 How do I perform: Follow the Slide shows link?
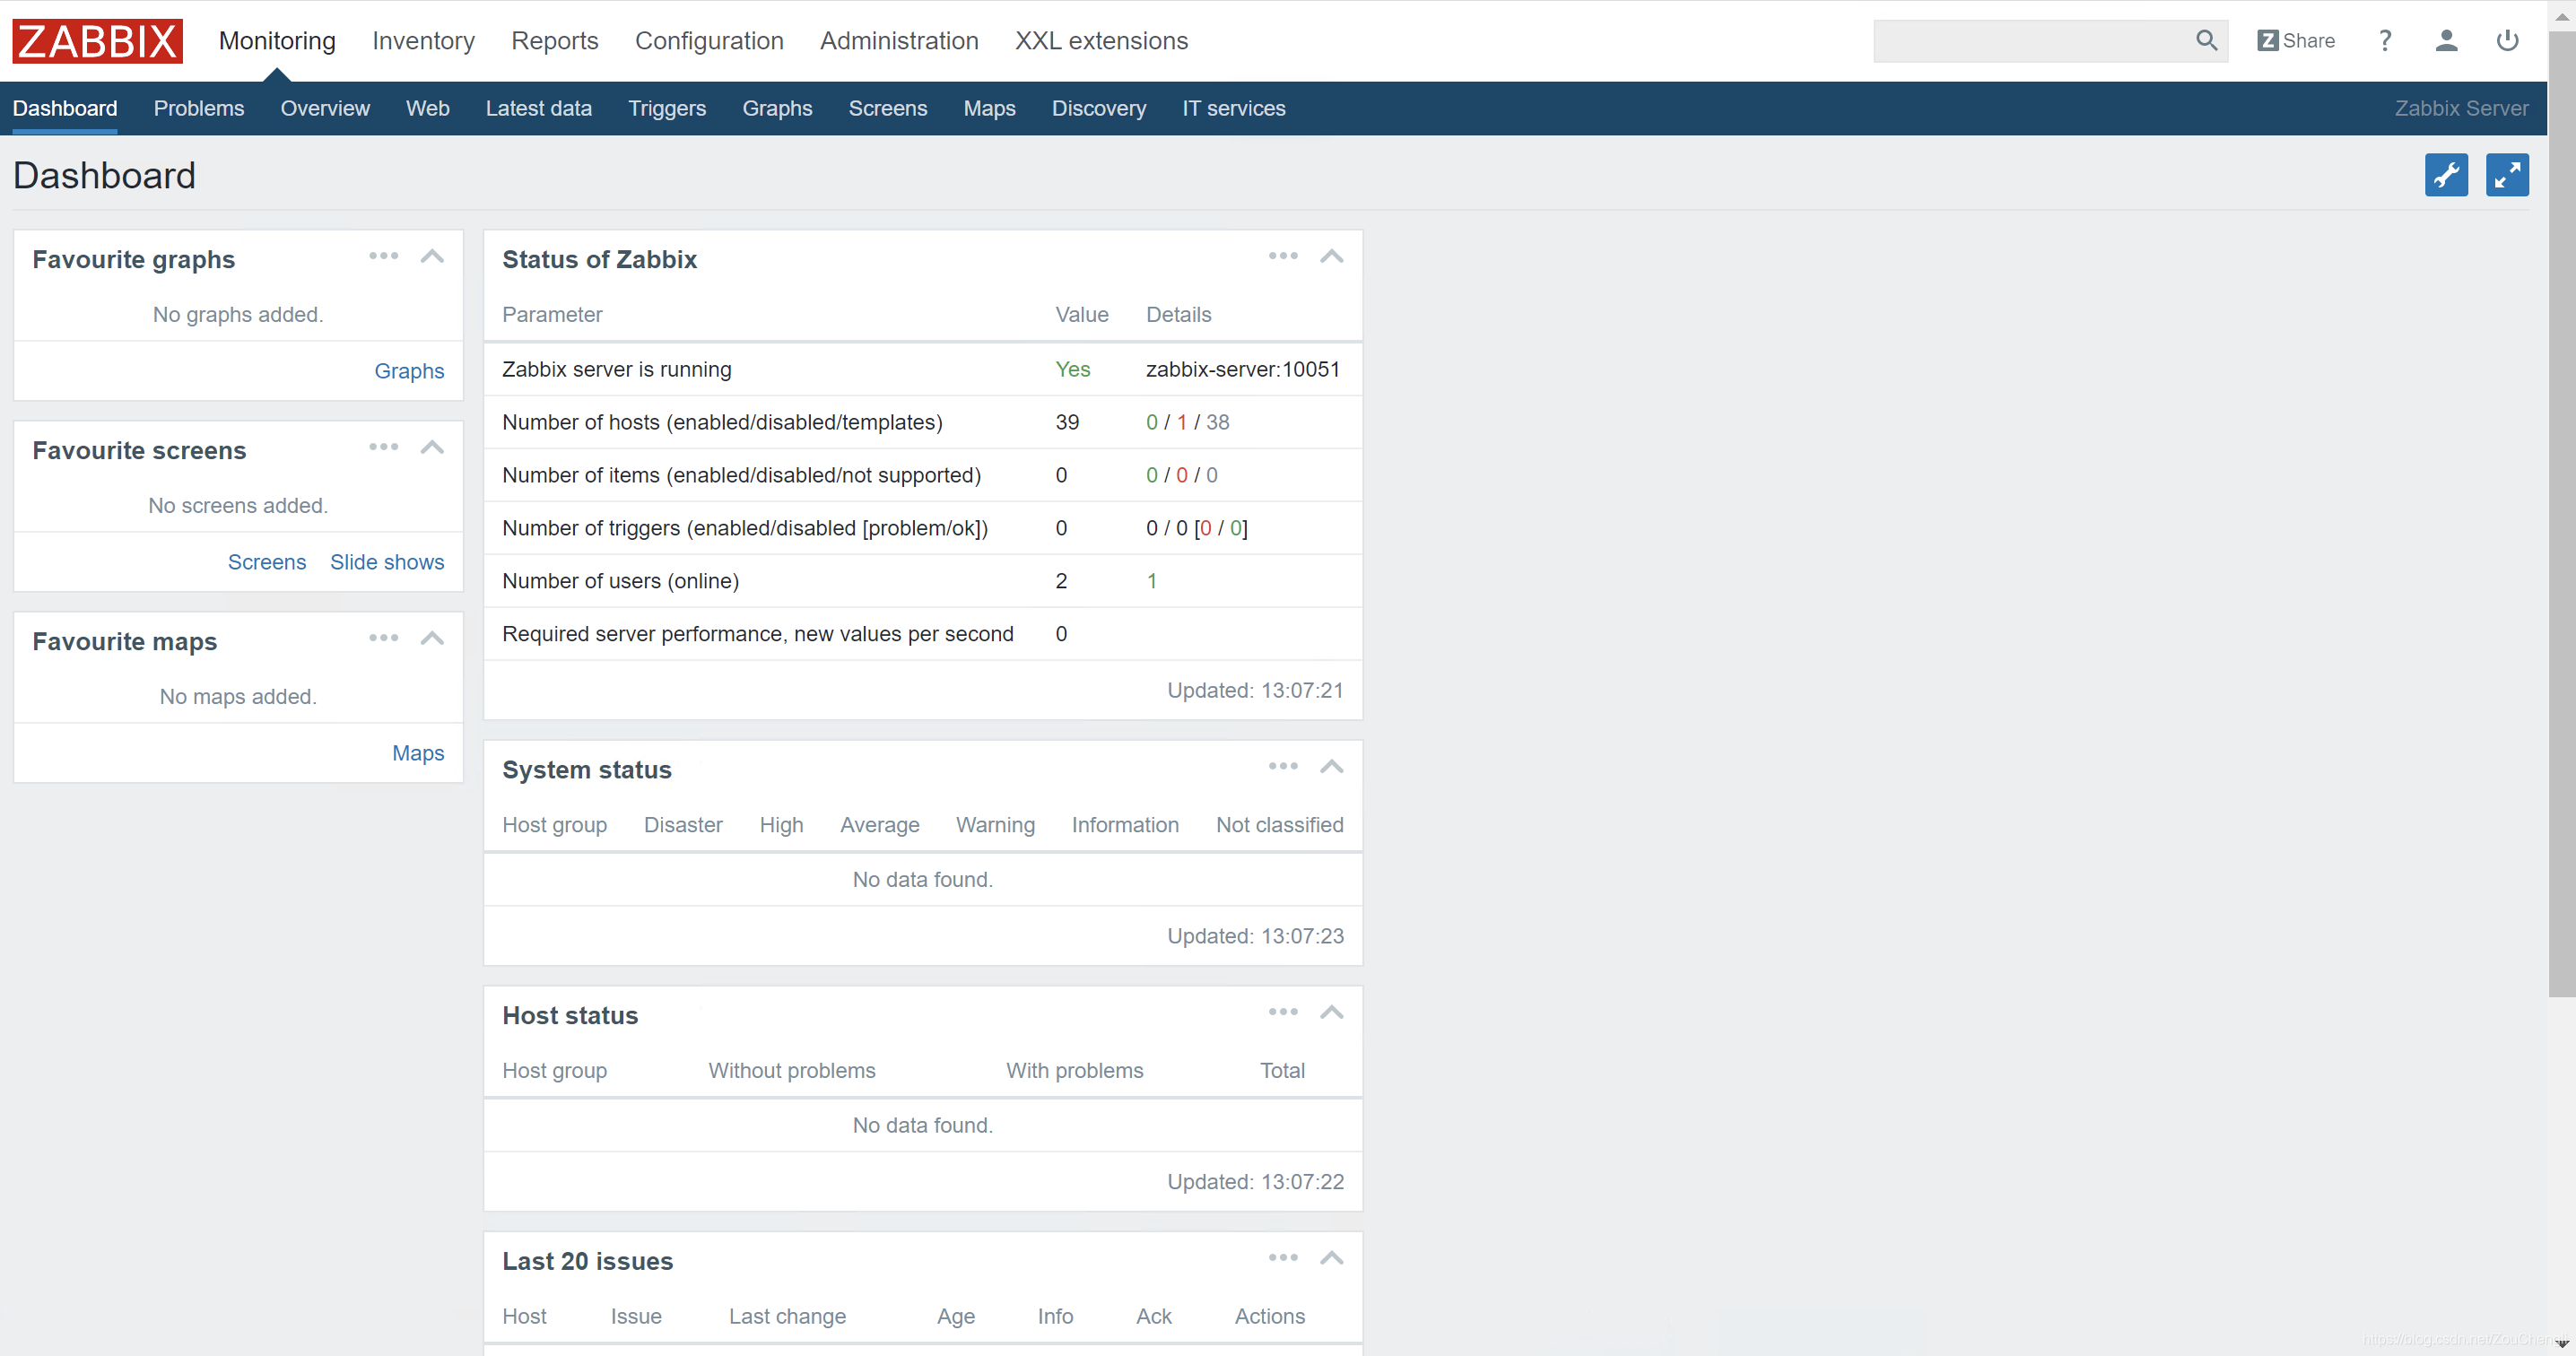(x=387, y=562)
